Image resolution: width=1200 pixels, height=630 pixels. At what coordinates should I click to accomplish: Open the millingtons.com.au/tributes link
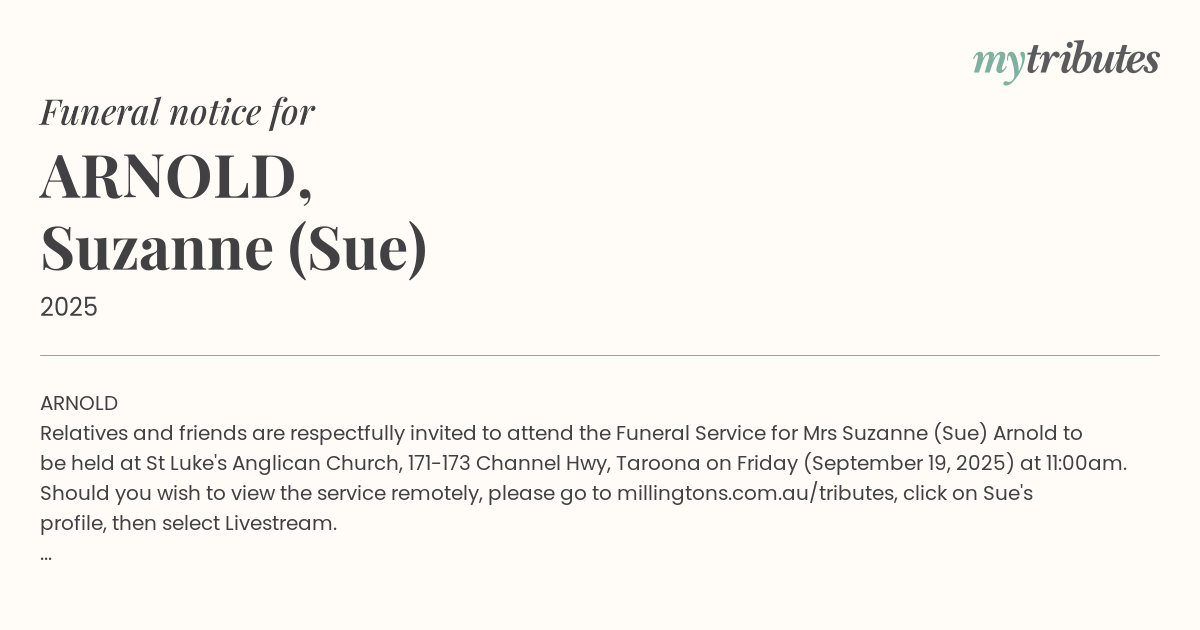(756, 493)
